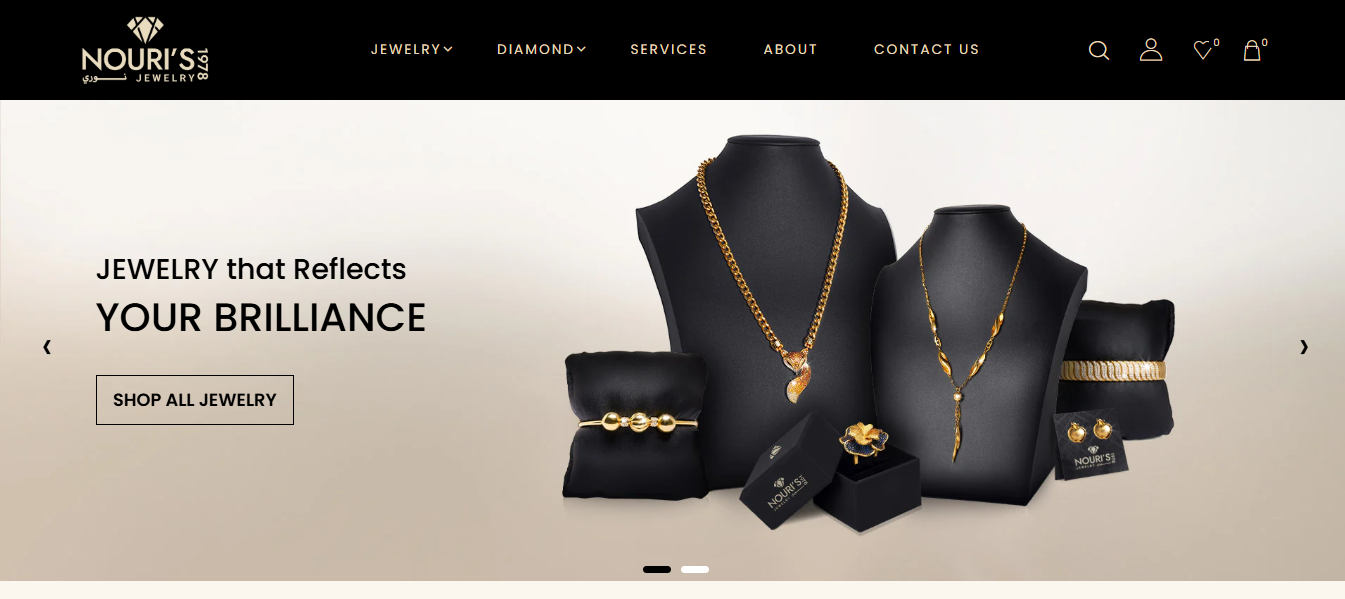Expand the Jewelry menu chevron
This screenshot has width=1345, height=599.
click(x=448, y=48)
